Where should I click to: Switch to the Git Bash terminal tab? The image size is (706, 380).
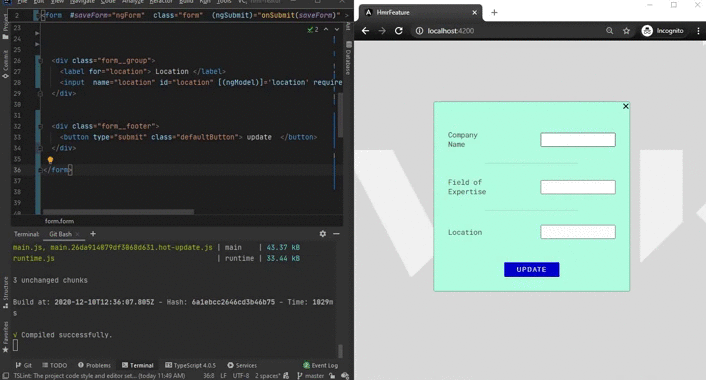pyautogui.click(x=60, y=234)
